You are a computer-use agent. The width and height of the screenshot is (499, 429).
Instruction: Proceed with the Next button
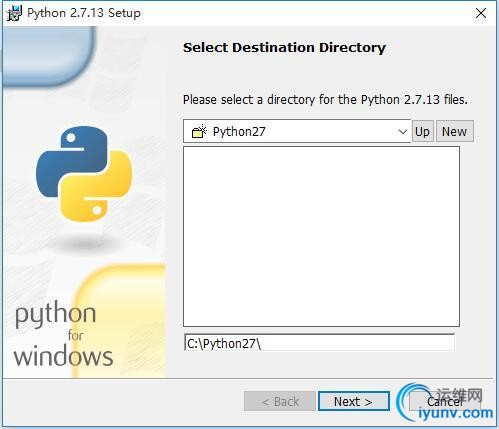pos(354,401)
